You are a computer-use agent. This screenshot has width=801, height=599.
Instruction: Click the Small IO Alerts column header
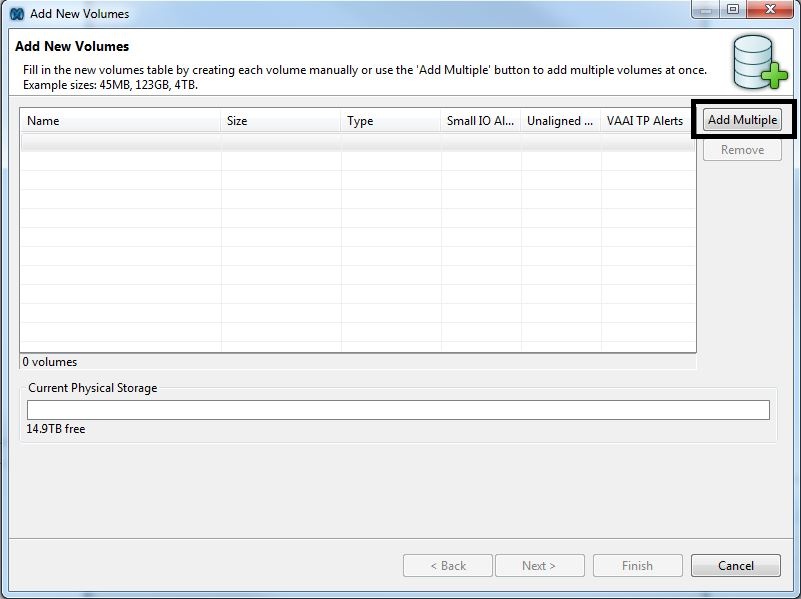point(480,121)
